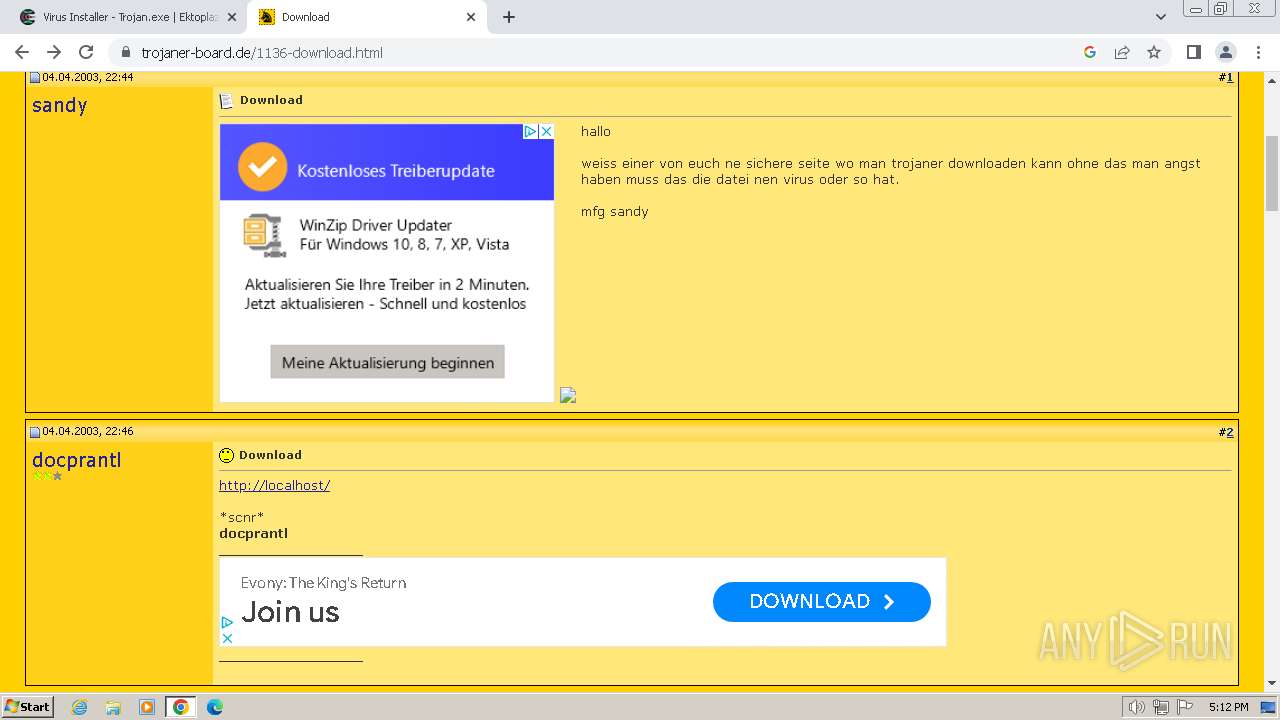Open the browser side panel
Viewport: 1280px width, 720px height.
click(1193, 52)
